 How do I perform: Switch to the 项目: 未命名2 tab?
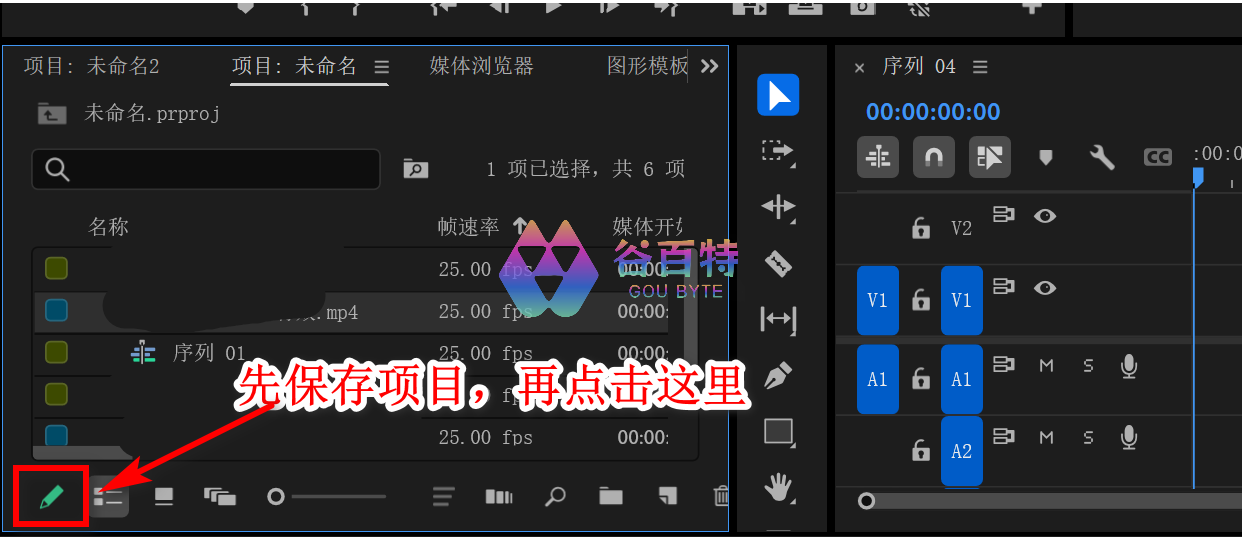[91, 66]
